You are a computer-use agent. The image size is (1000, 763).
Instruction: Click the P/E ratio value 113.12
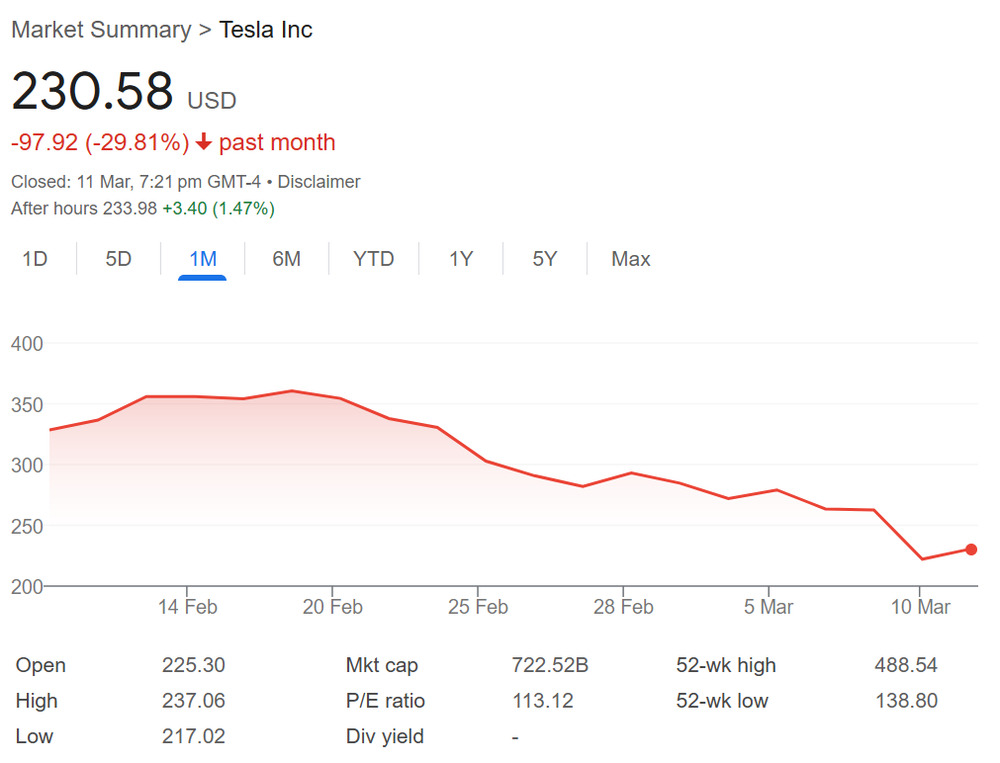(x=543, y=701)
